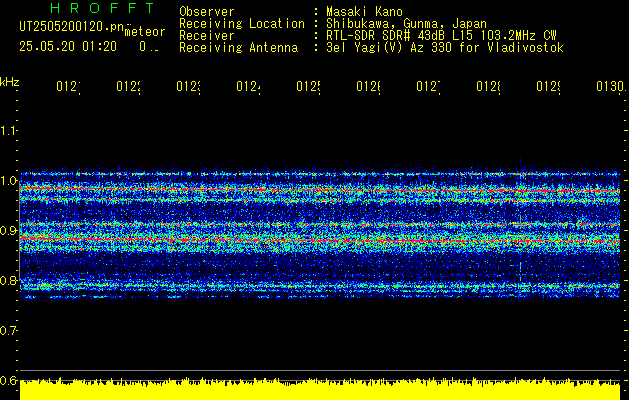Click the 0125 time marker
This screenshot has width=629, height=400.
pos(308,87)
